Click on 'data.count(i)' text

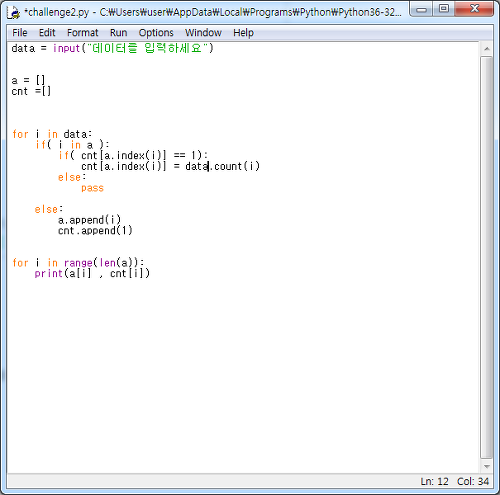[x=222, y=166]
